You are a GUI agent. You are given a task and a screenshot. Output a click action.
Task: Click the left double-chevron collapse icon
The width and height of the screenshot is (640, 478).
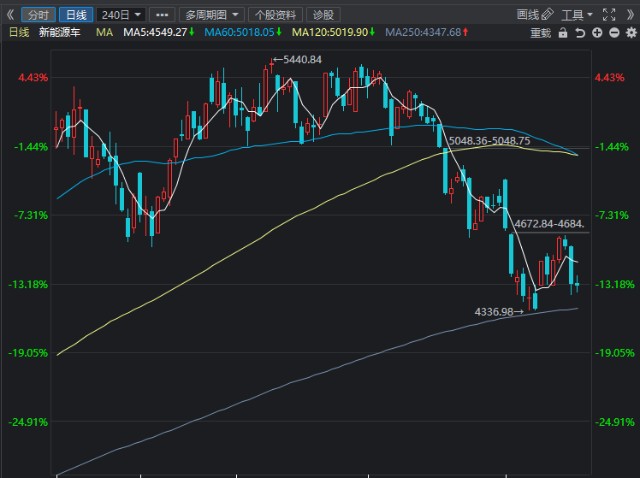point(11,15)
